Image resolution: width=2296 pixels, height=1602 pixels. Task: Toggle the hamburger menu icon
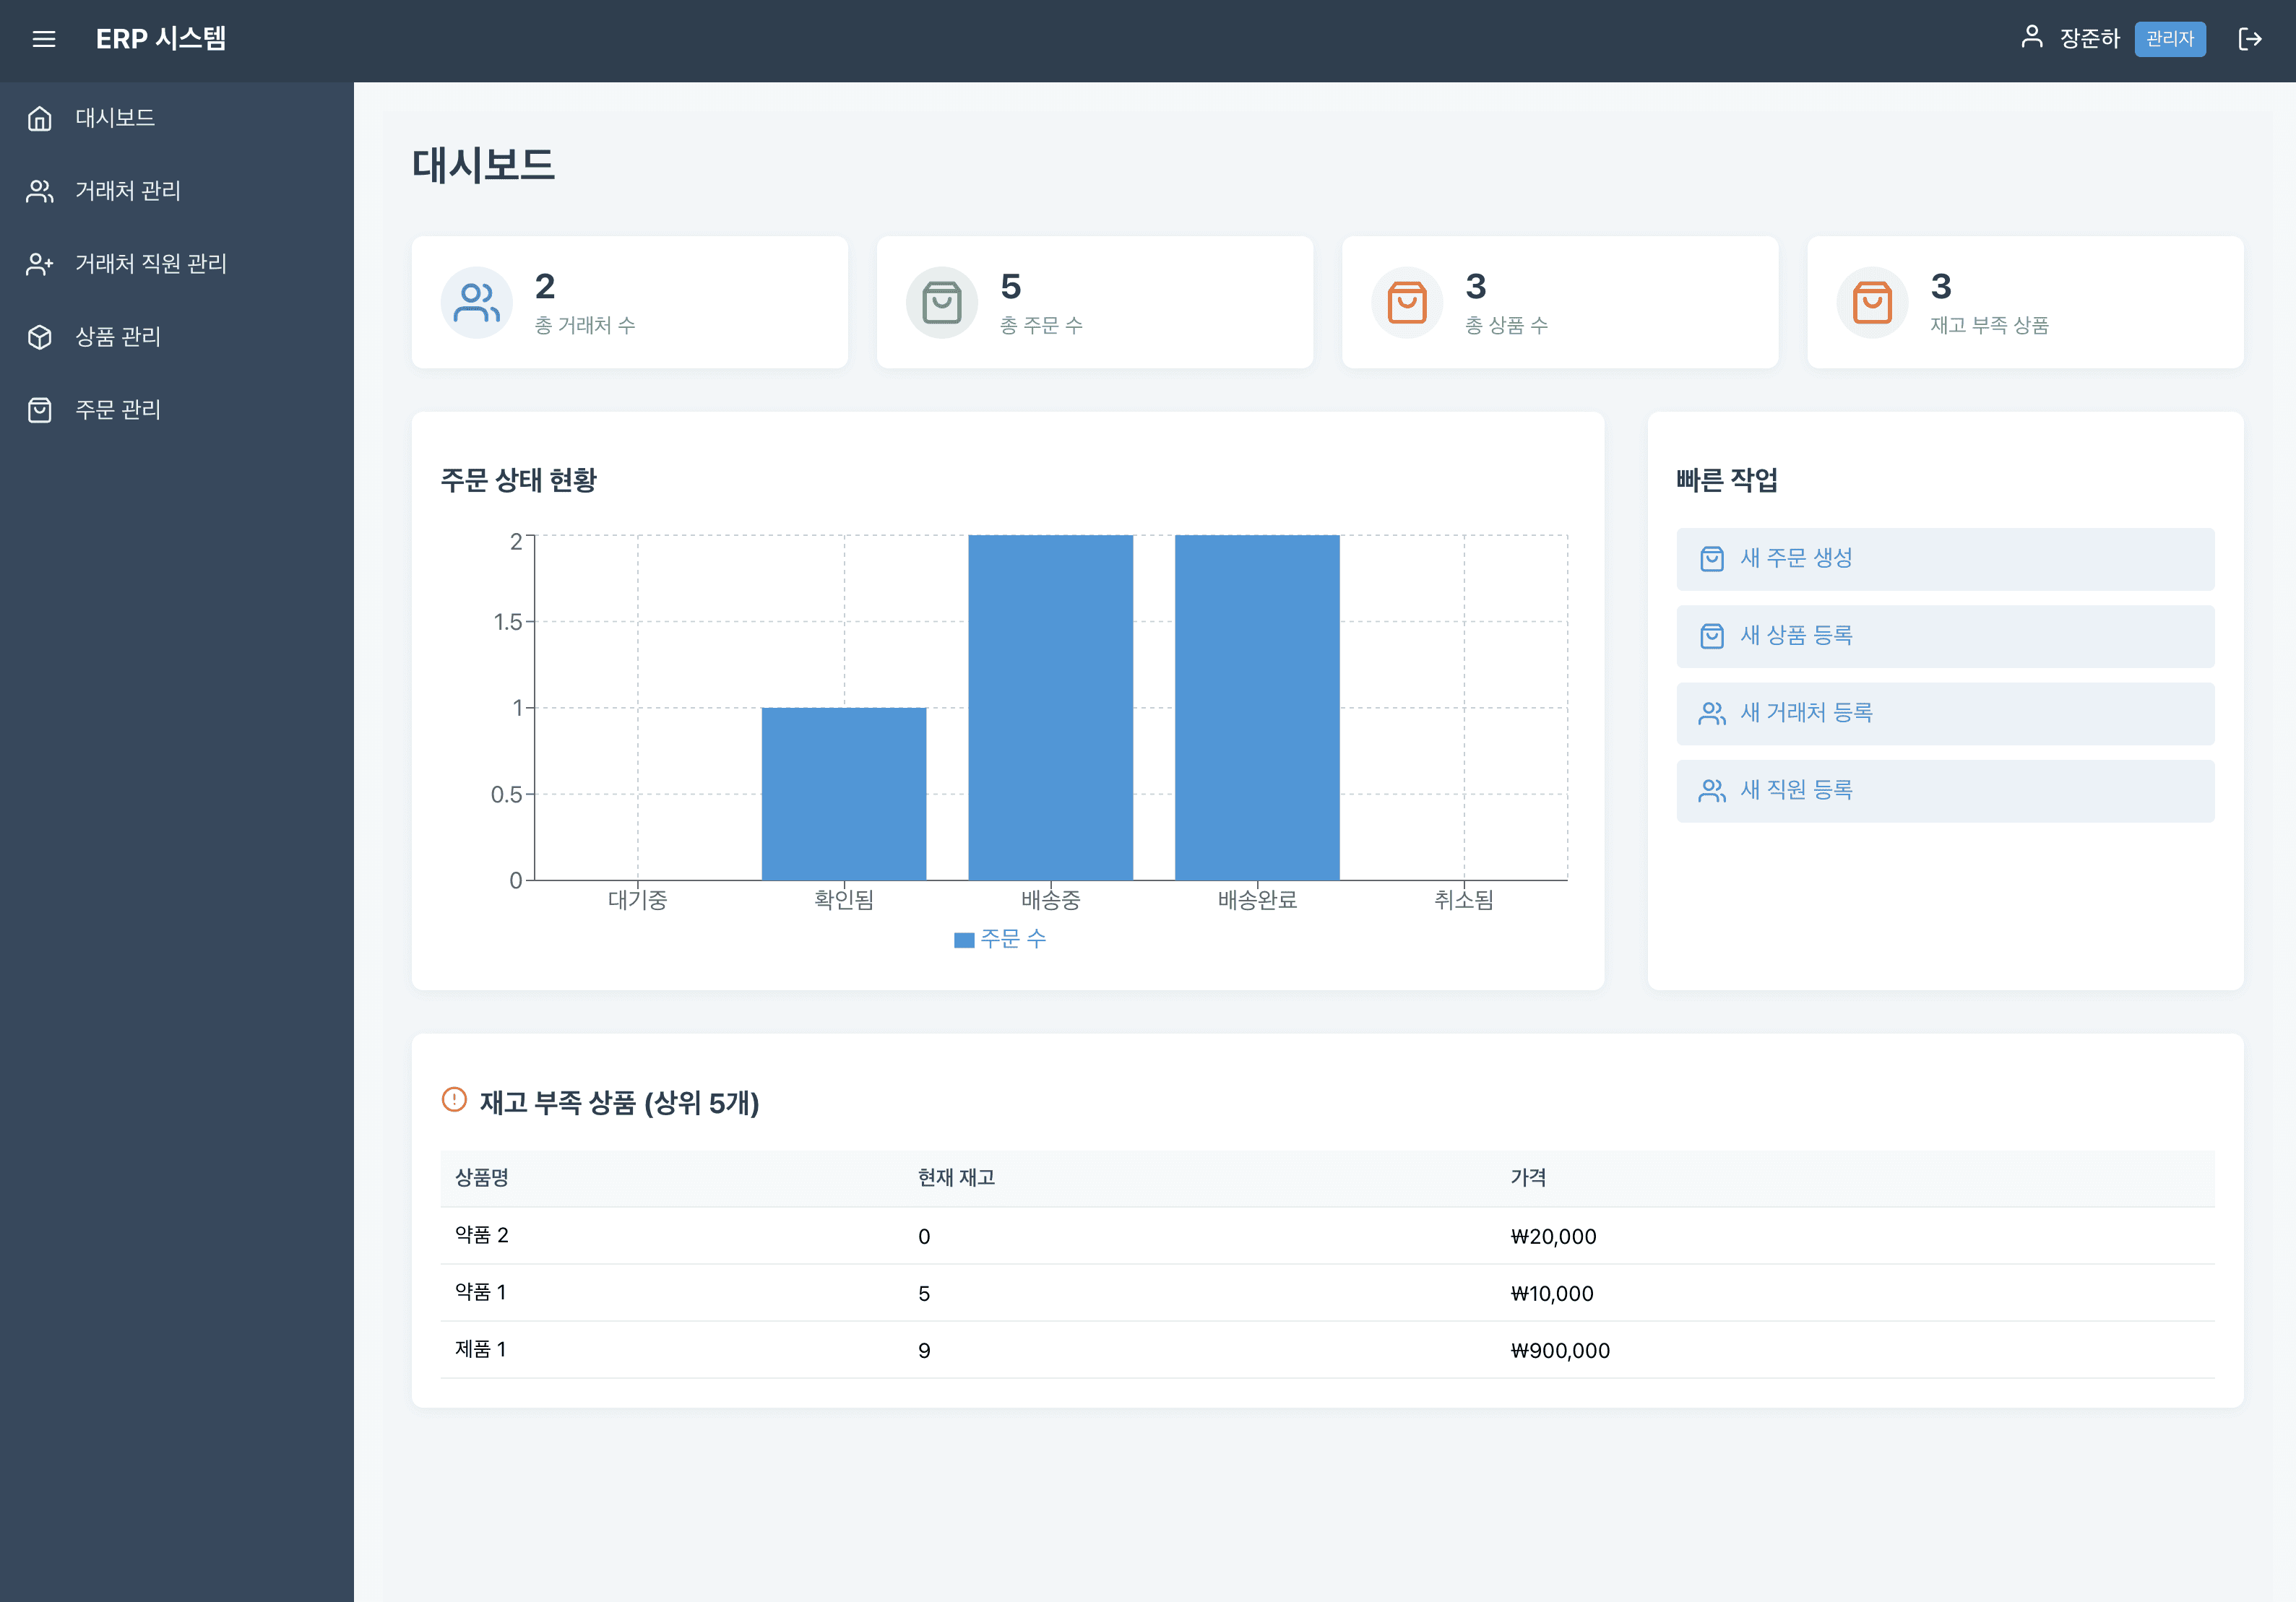[x=43, y=39]
